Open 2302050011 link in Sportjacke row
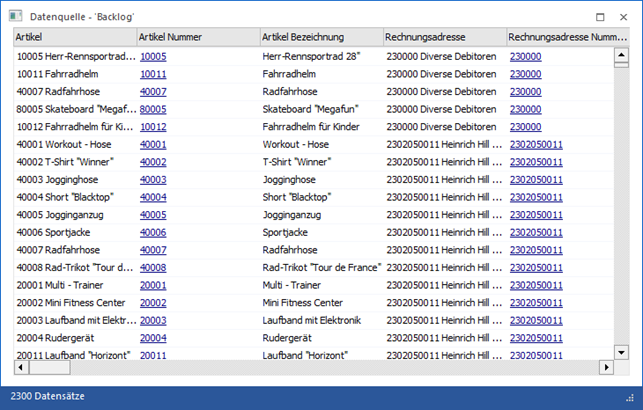643x410 pixels. [x=536, y=232]
